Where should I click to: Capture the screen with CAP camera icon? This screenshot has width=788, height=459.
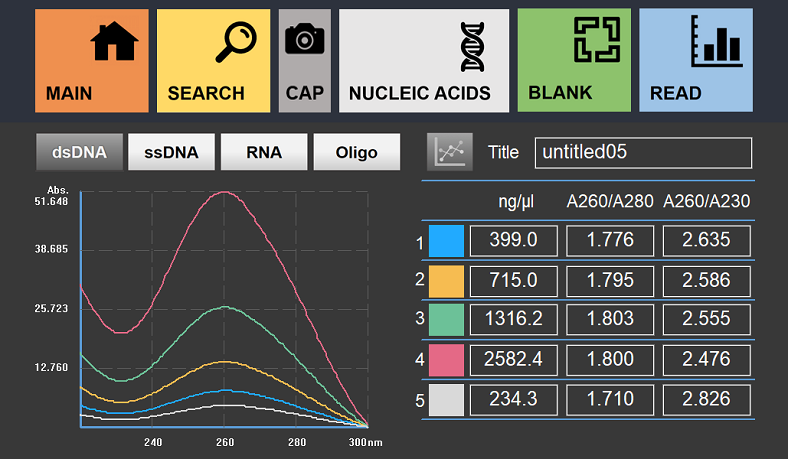pos(305,60)
